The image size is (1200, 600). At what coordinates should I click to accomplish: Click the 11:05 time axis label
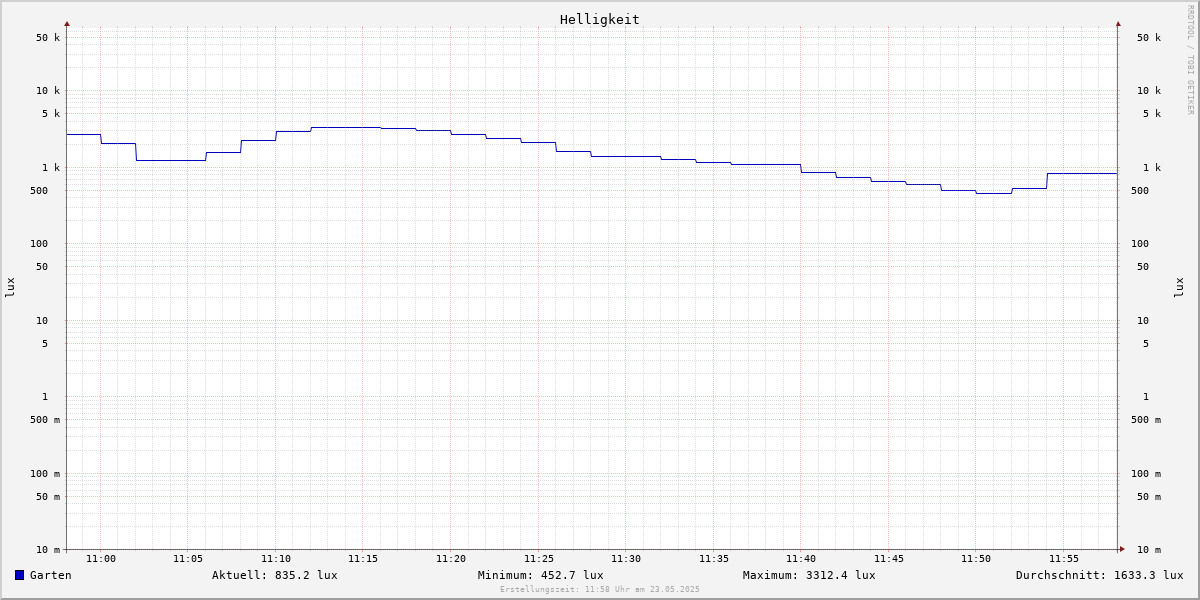click(x=188, y=559)
